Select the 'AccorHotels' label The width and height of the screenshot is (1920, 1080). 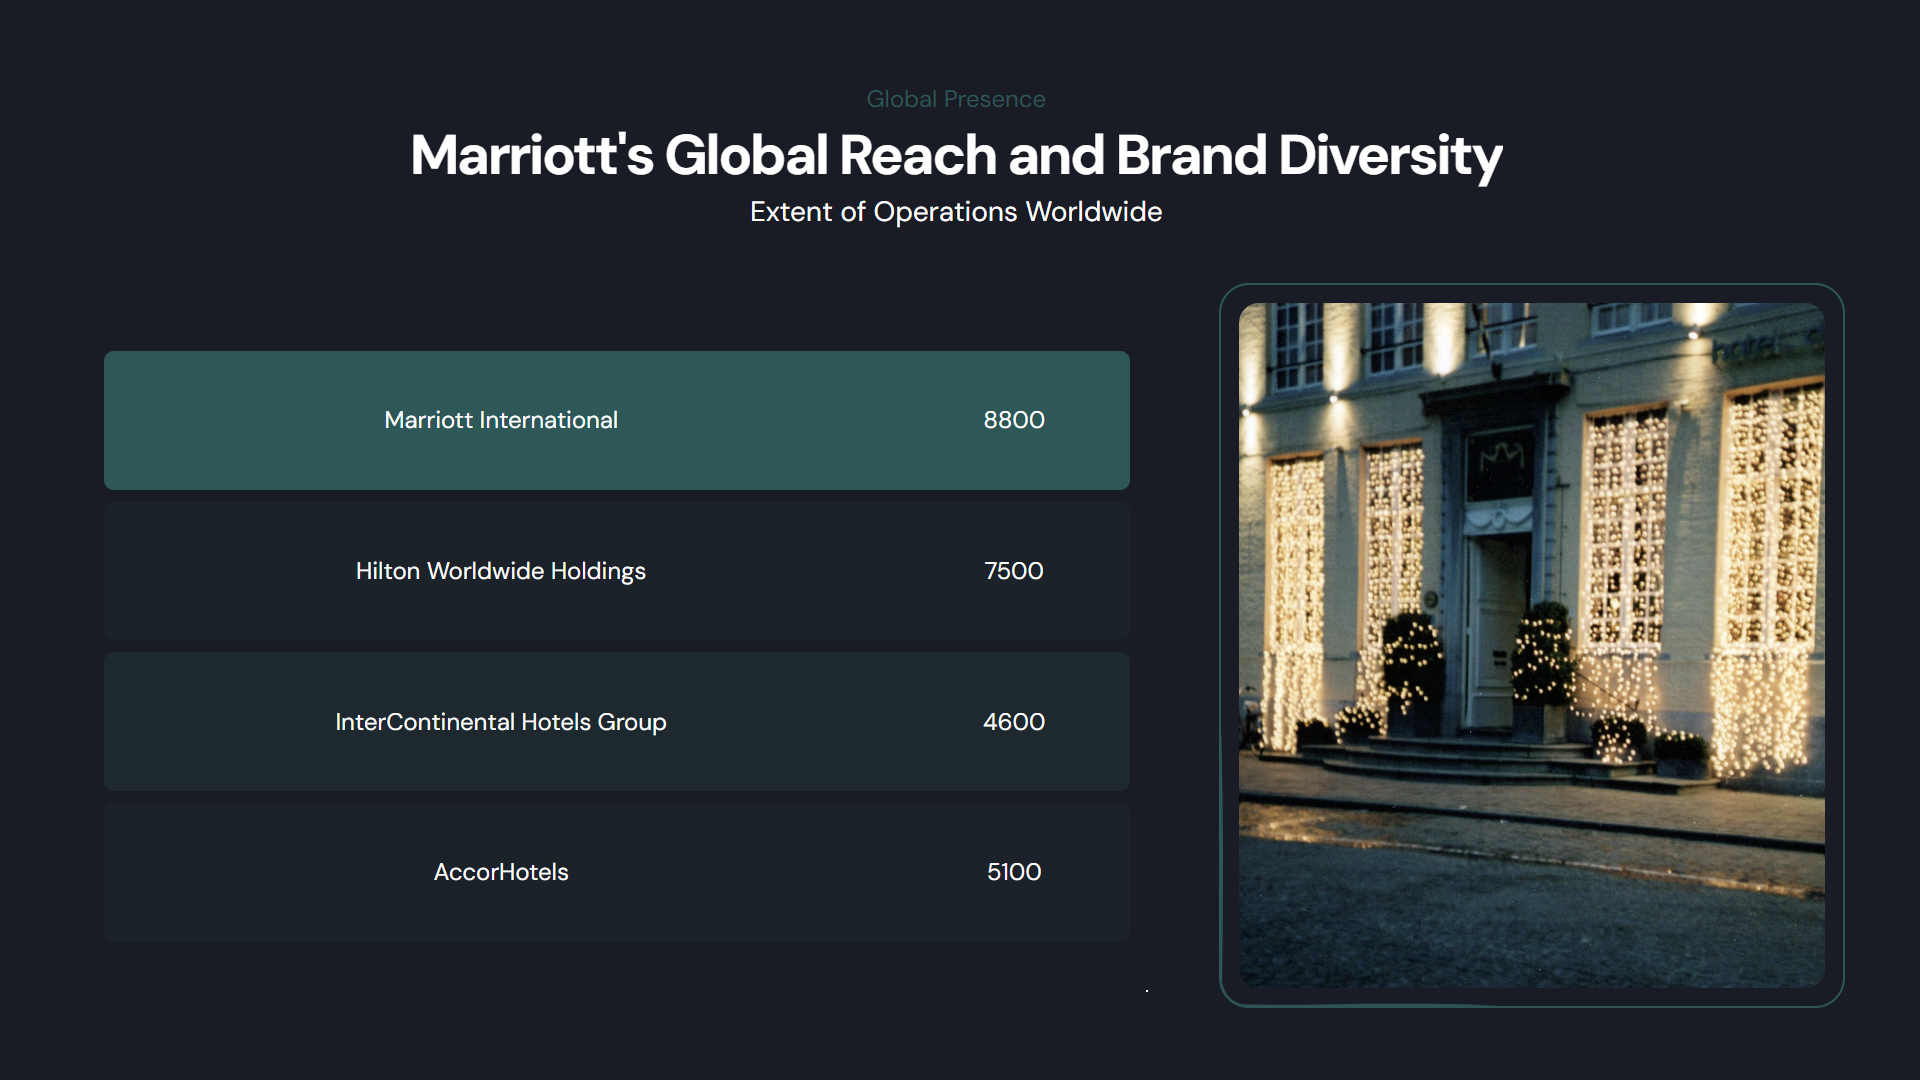point(500,872)
